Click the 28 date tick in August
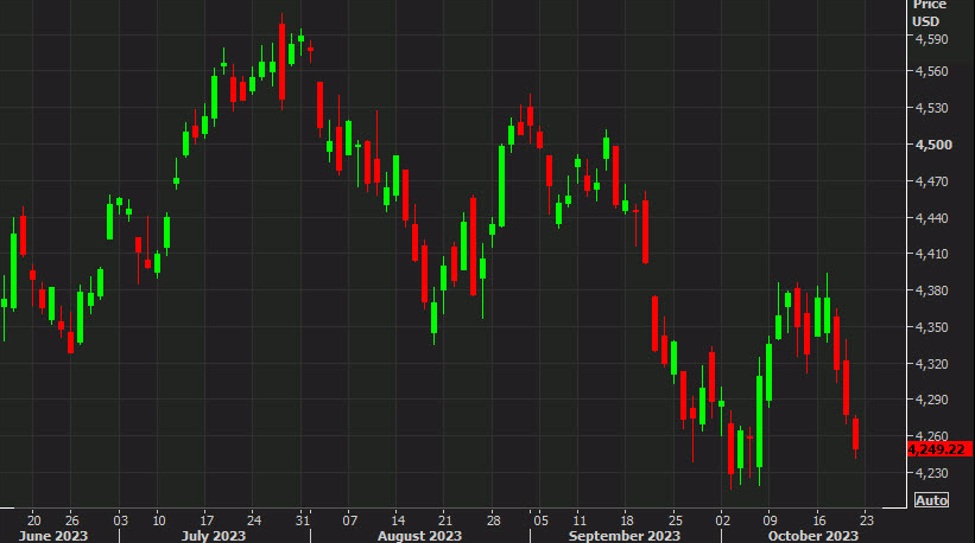The image size is (975, 543). [493, 521]
